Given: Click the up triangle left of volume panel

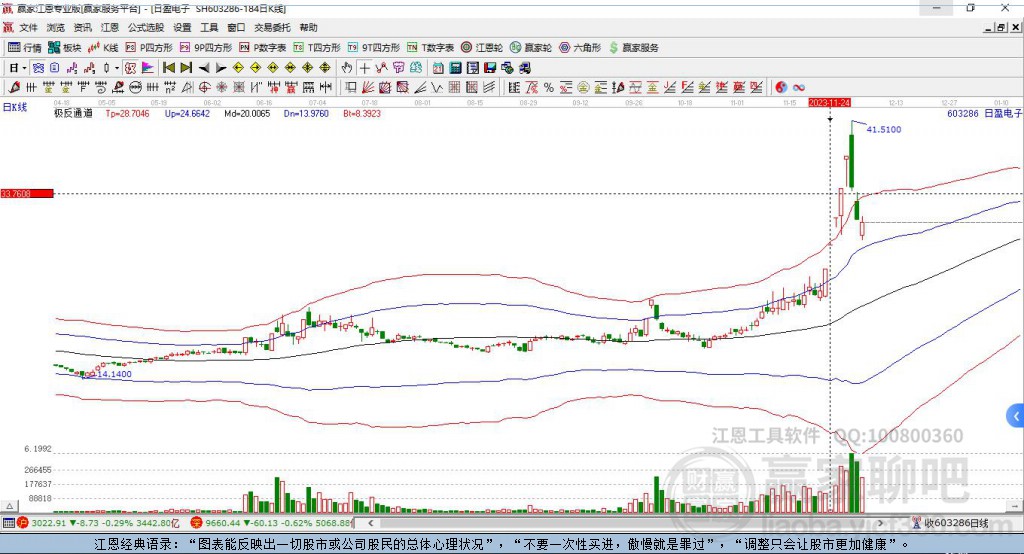Looking at the screenshot, I should pos(9,506).
